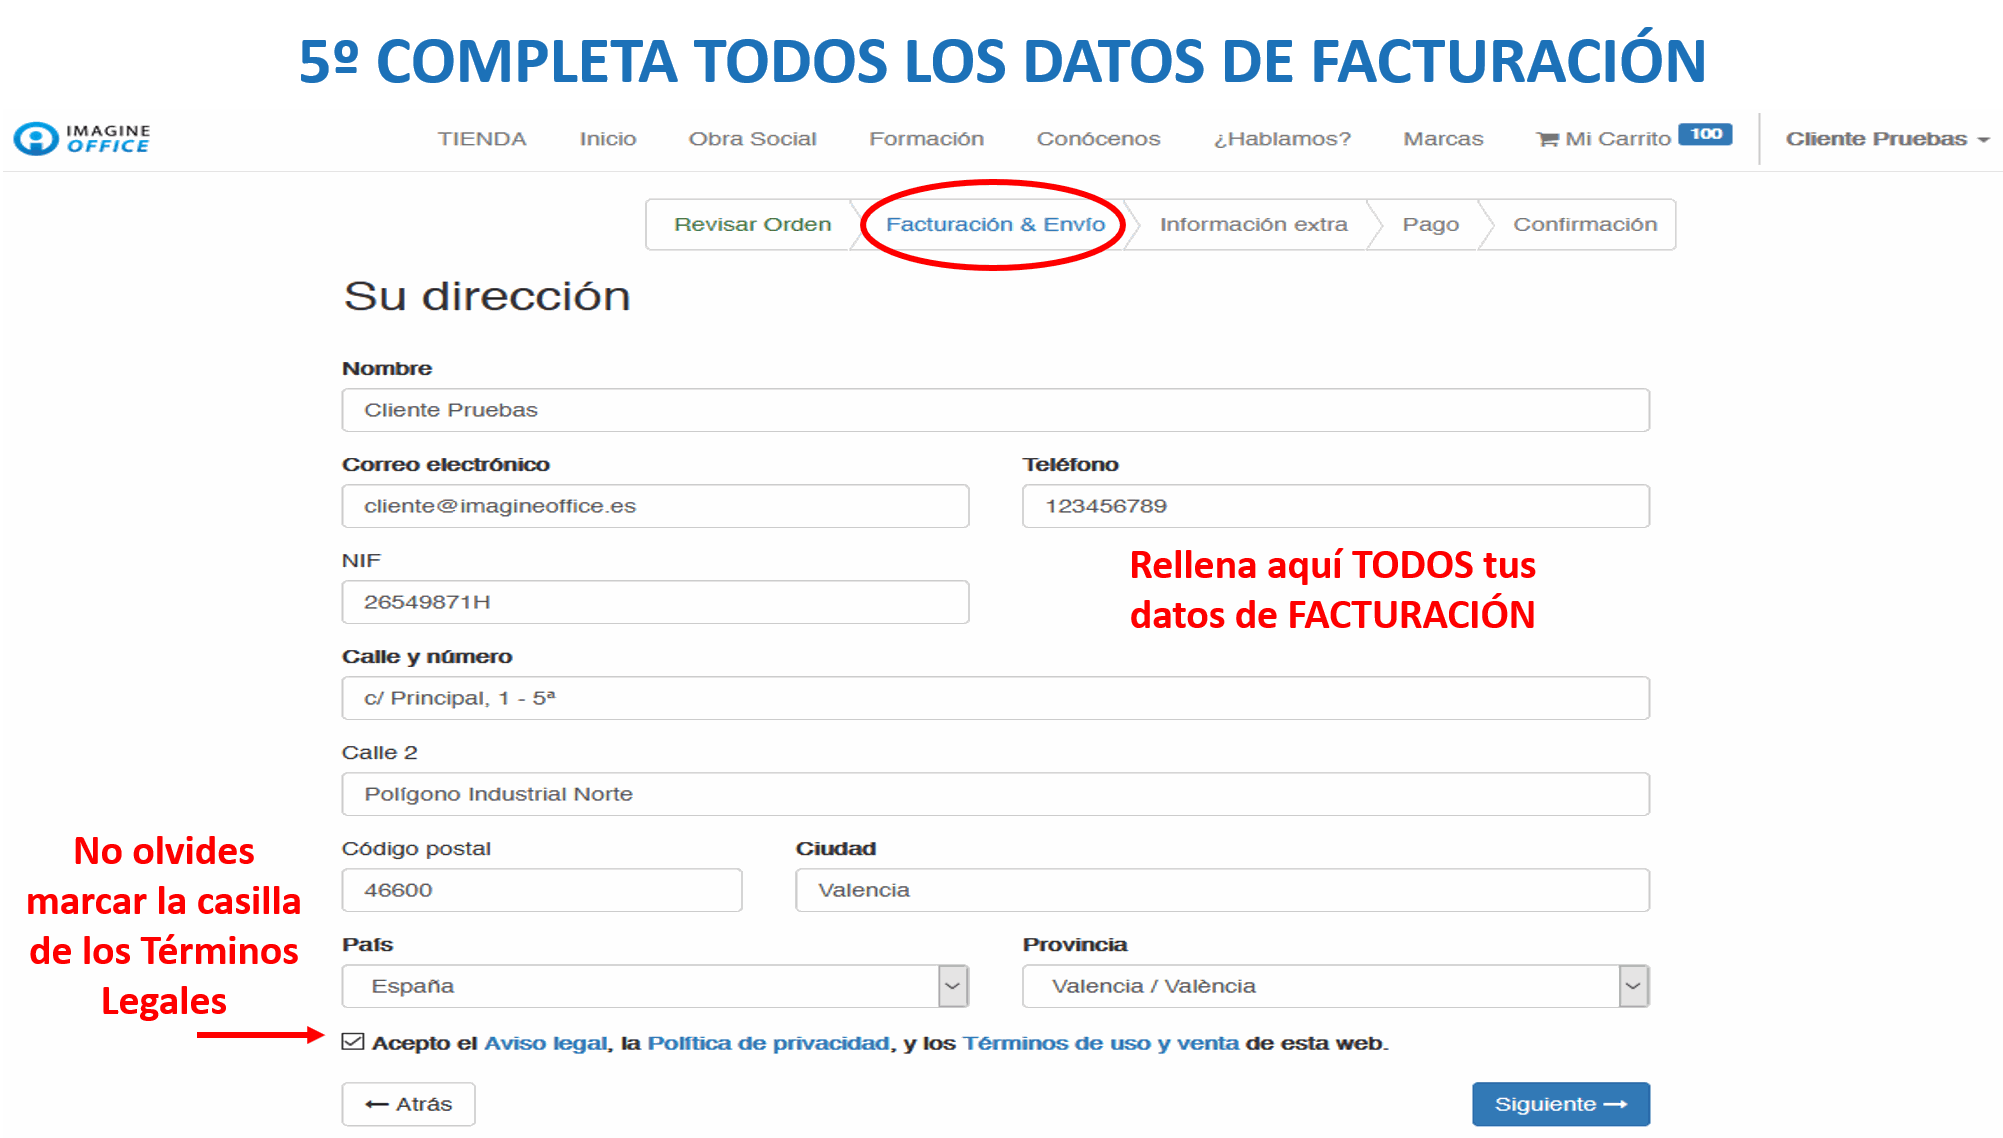This screenshot has width=2003, height=1138.
Task: Open the shopping cart icon
Action: 1547,140
